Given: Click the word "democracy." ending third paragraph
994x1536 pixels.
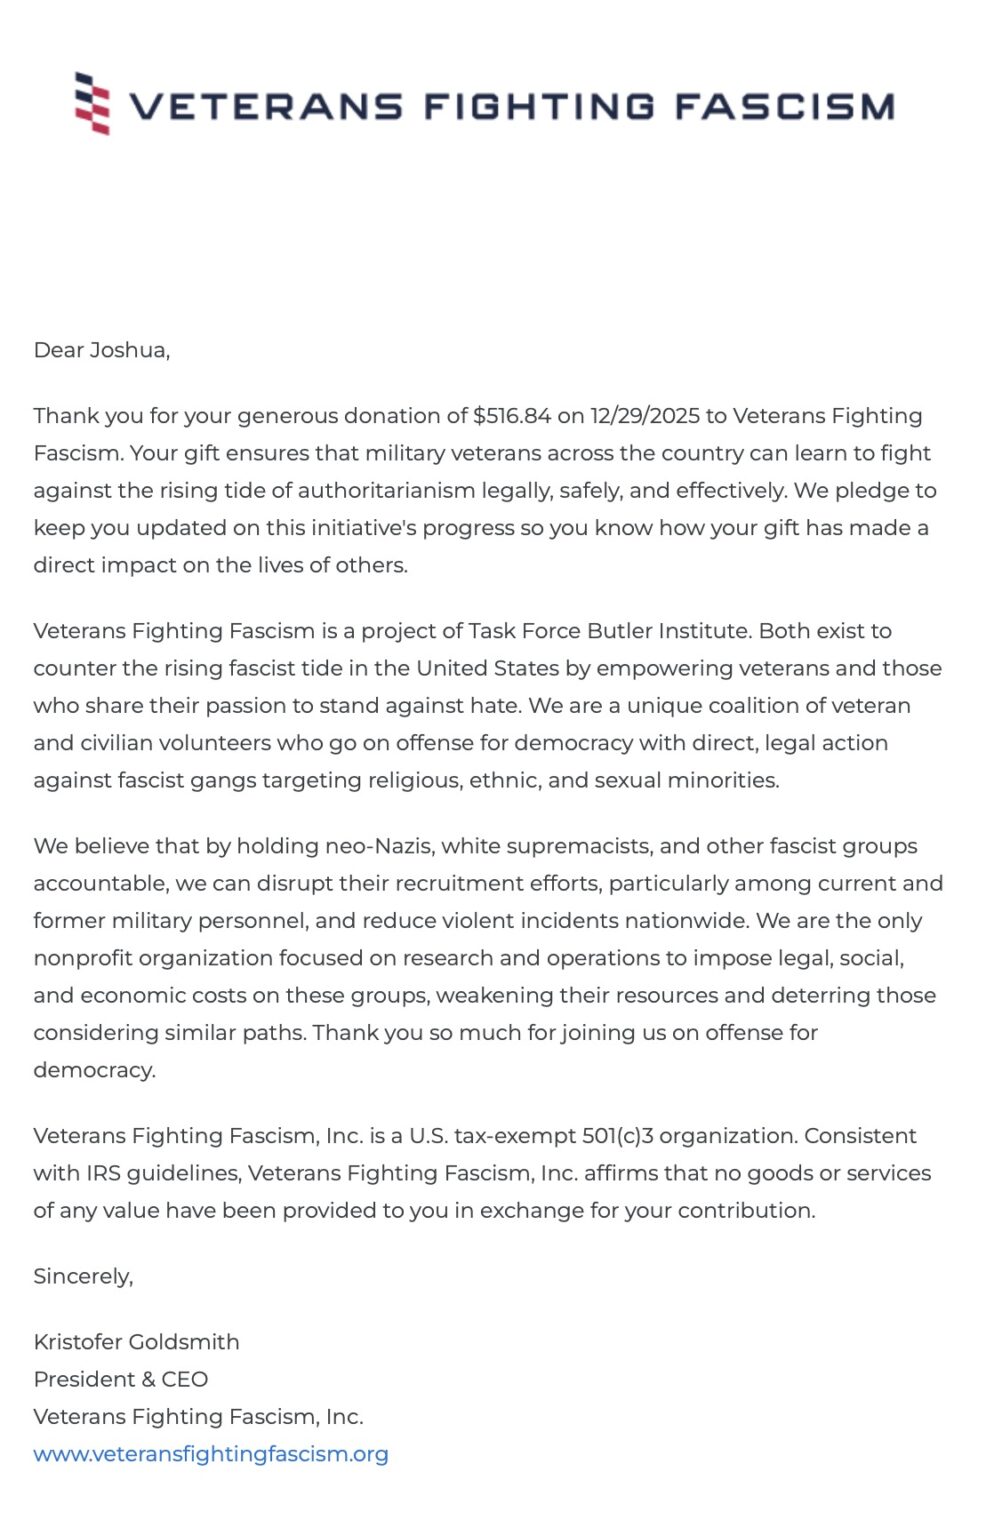Looking at the screenshot, I should point(94,1069).
